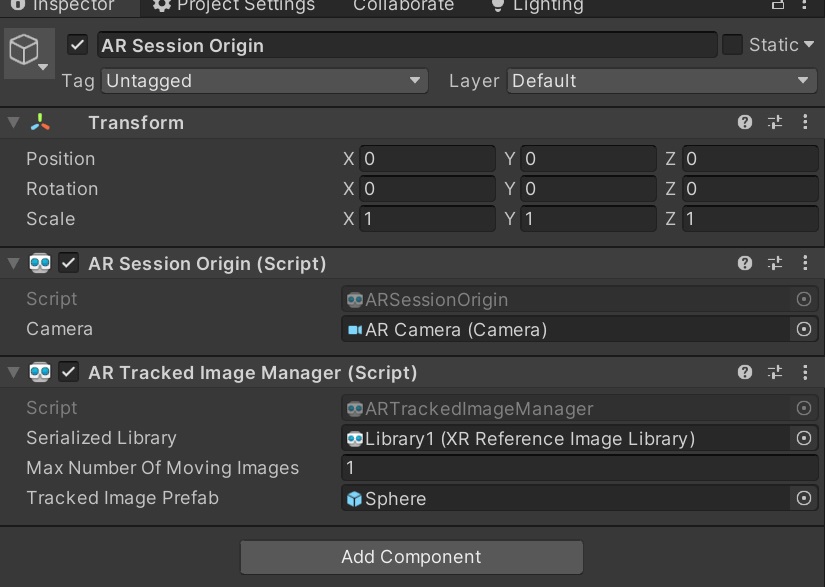Collapse the Transform component foldout
The width and height of the screenshot is (825, 587).
[x=11, y=122]
